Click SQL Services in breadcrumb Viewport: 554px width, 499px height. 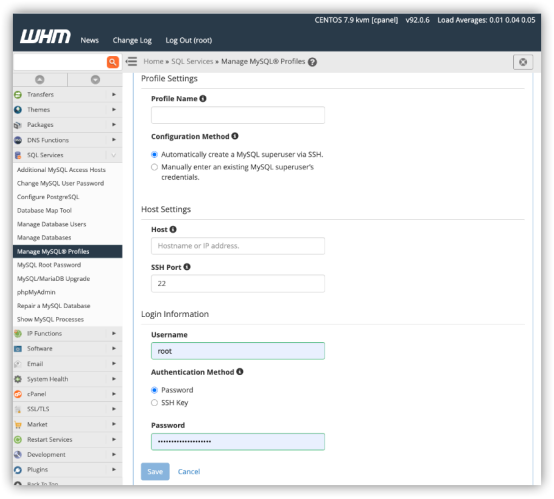pyautogui.click(x=192, y=61)
